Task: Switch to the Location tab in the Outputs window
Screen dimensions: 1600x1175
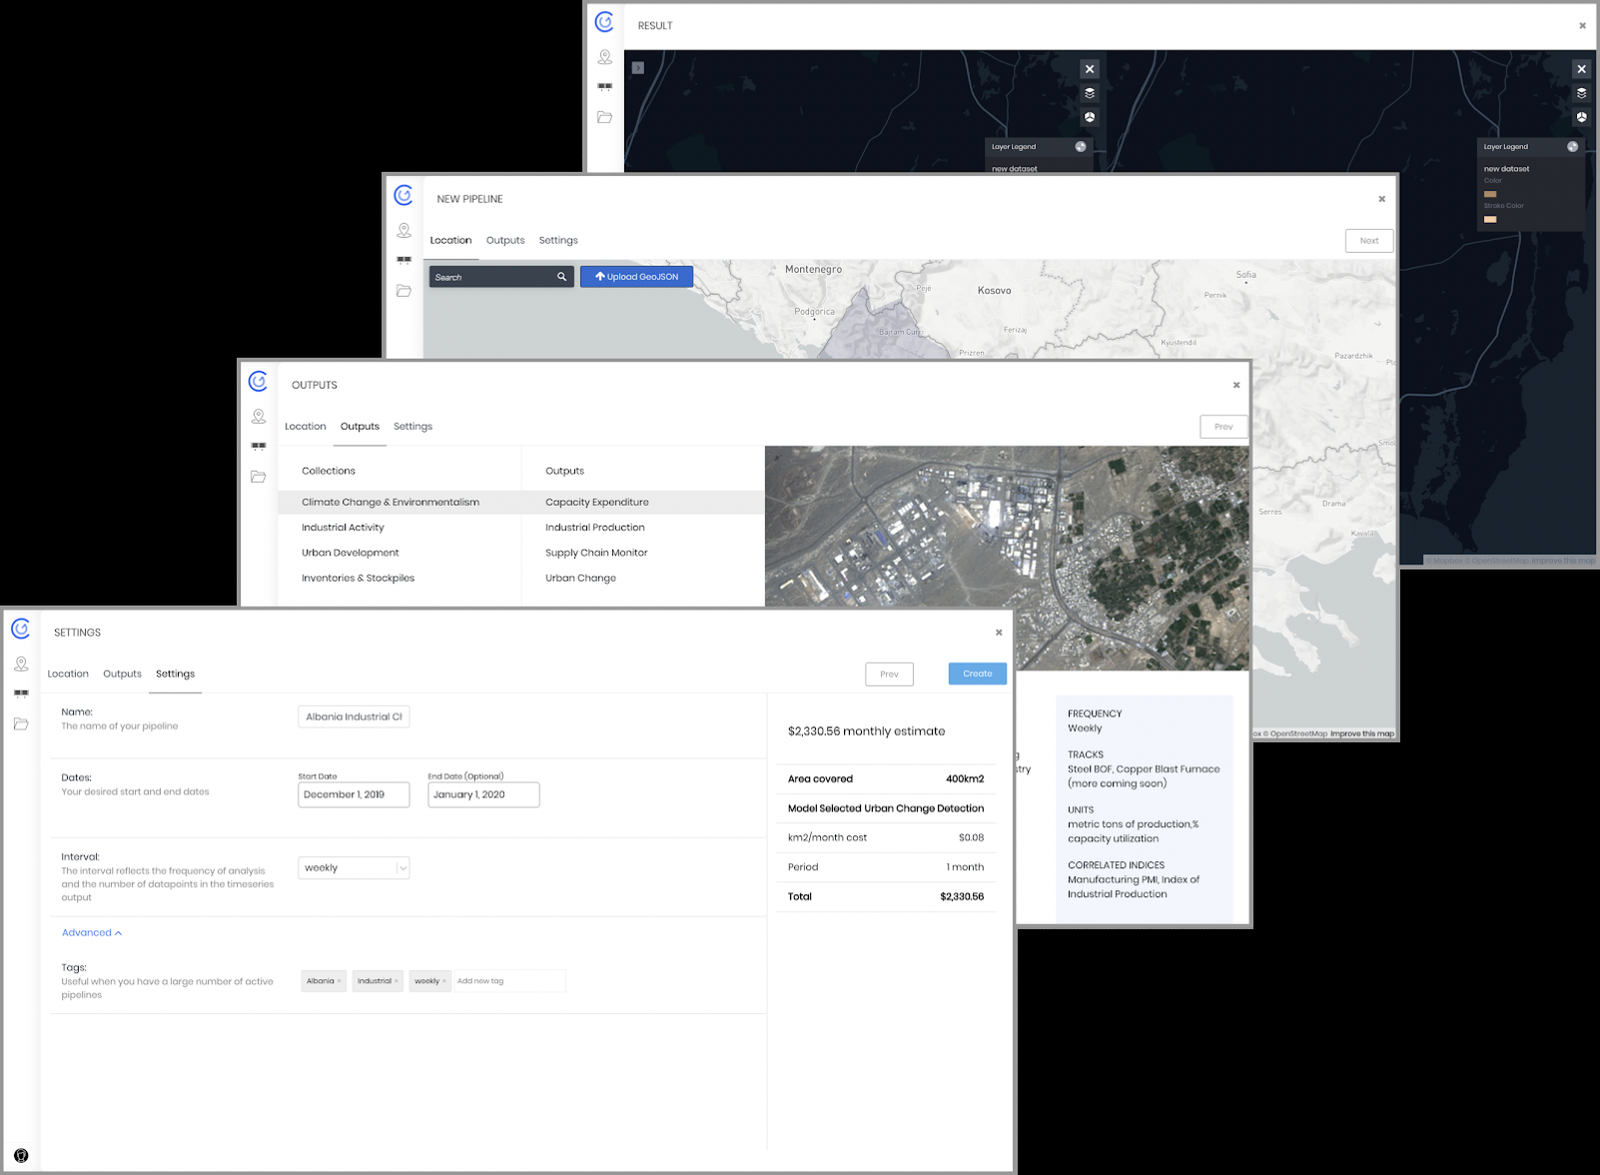Action: 305,427
